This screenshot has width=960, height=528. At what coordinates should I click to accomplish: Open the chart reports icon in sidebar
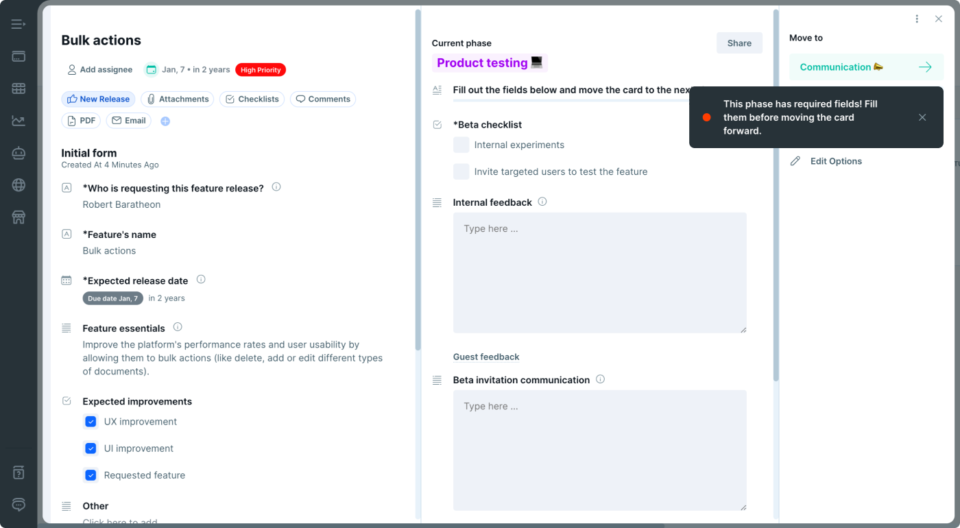click(x=18, y=121)
